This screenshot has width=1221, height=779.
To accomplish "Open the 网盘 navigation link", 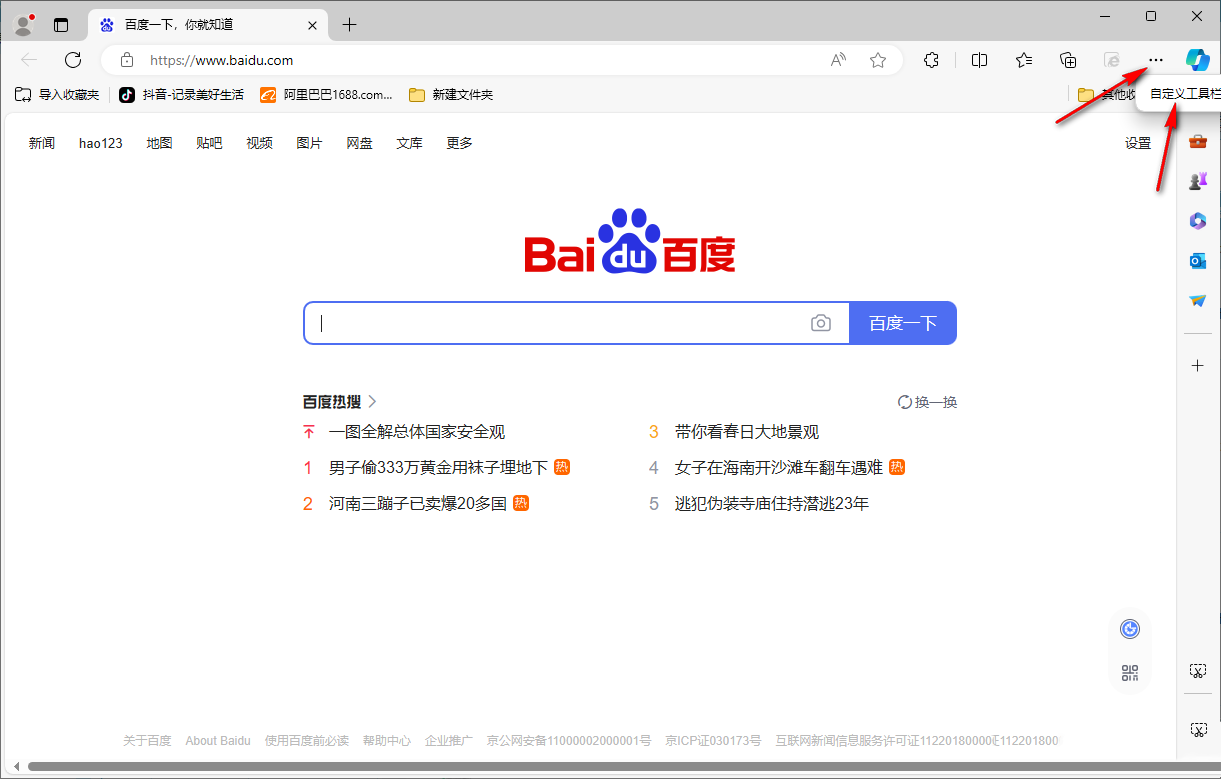I will 359,143.
